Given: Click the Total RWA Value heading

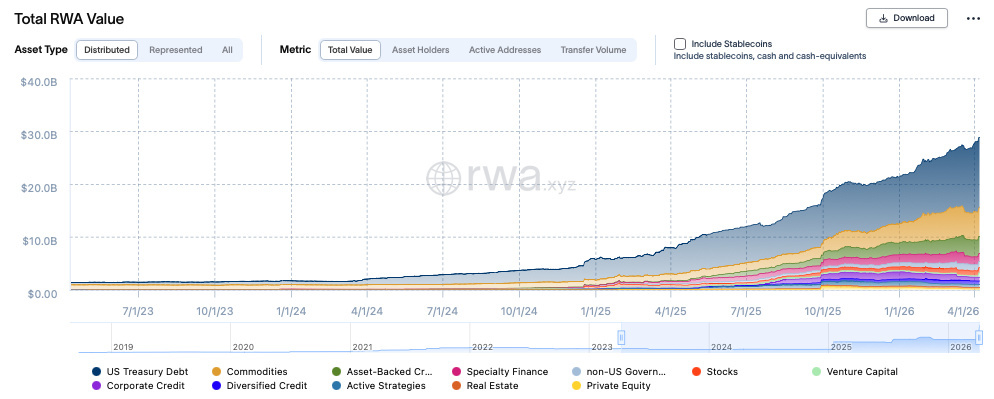Looking at the screenshot, I should (x=69, y=19).
